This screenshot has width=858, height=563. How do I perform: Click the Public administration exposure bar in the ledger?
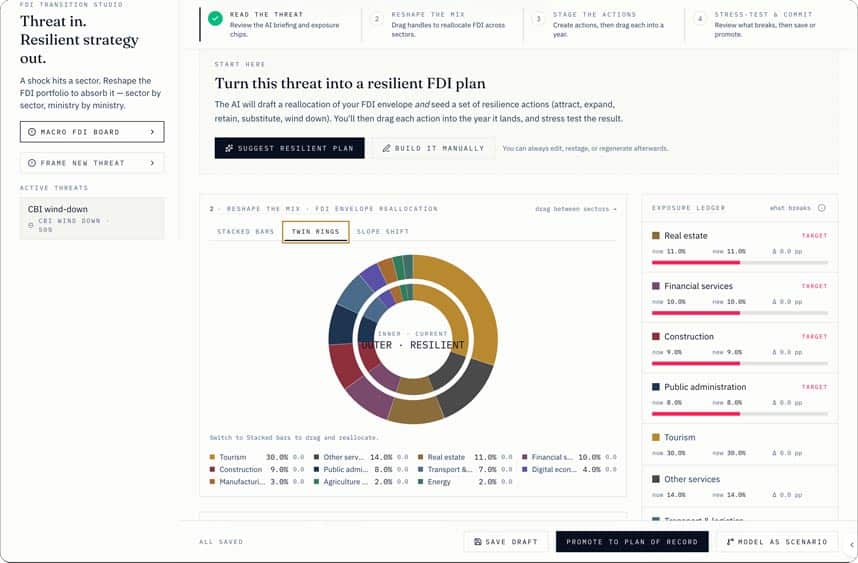[x=740, y=414]
